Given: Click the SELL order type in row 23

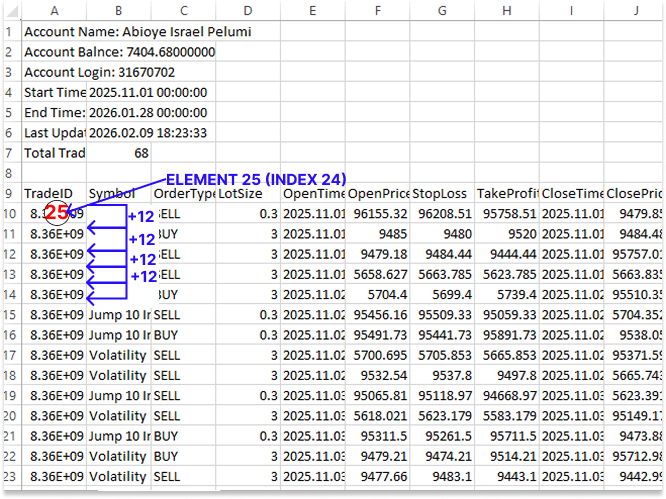Looking at the screenshot, I should click(x=183, y=476).
